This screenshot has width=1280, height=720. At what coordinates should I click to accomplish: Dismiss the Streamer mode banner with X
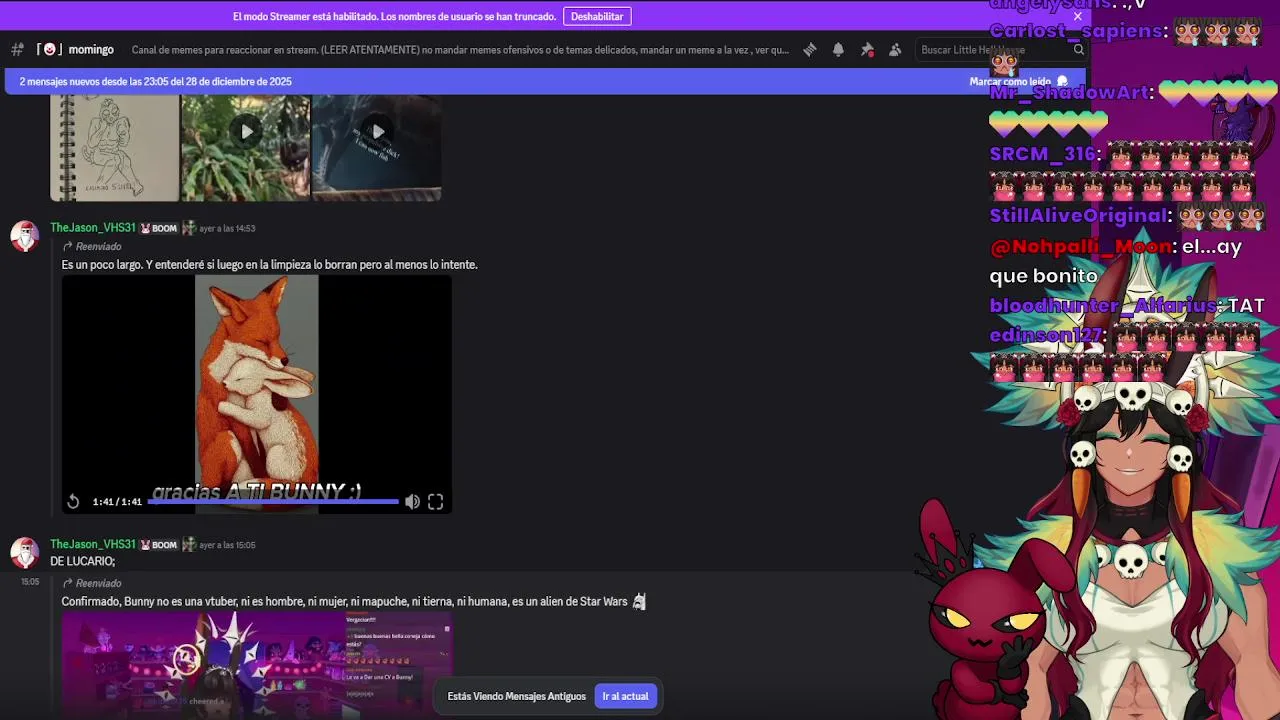click(1077, 16)
